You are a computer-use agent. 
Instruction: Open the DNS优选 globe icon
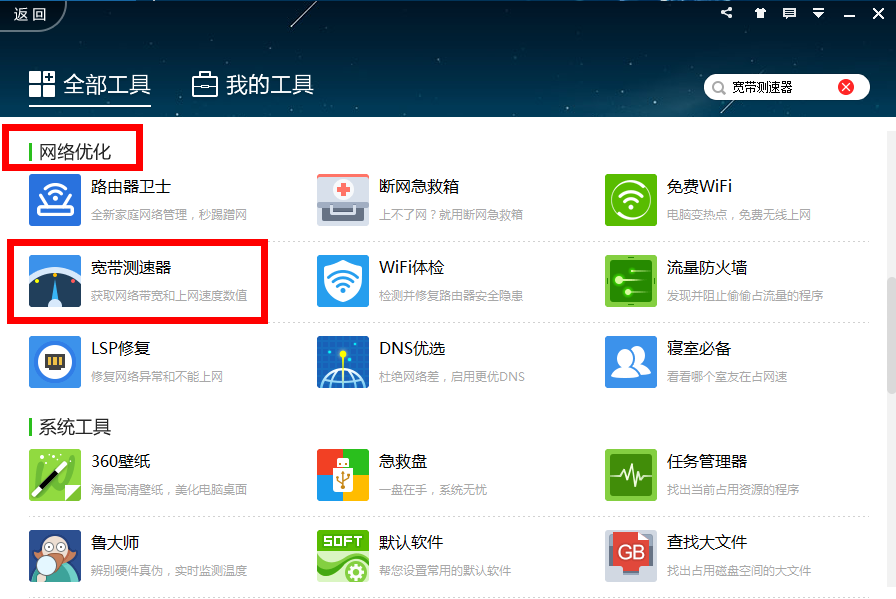pyautogui.click(x=343, y=362)
